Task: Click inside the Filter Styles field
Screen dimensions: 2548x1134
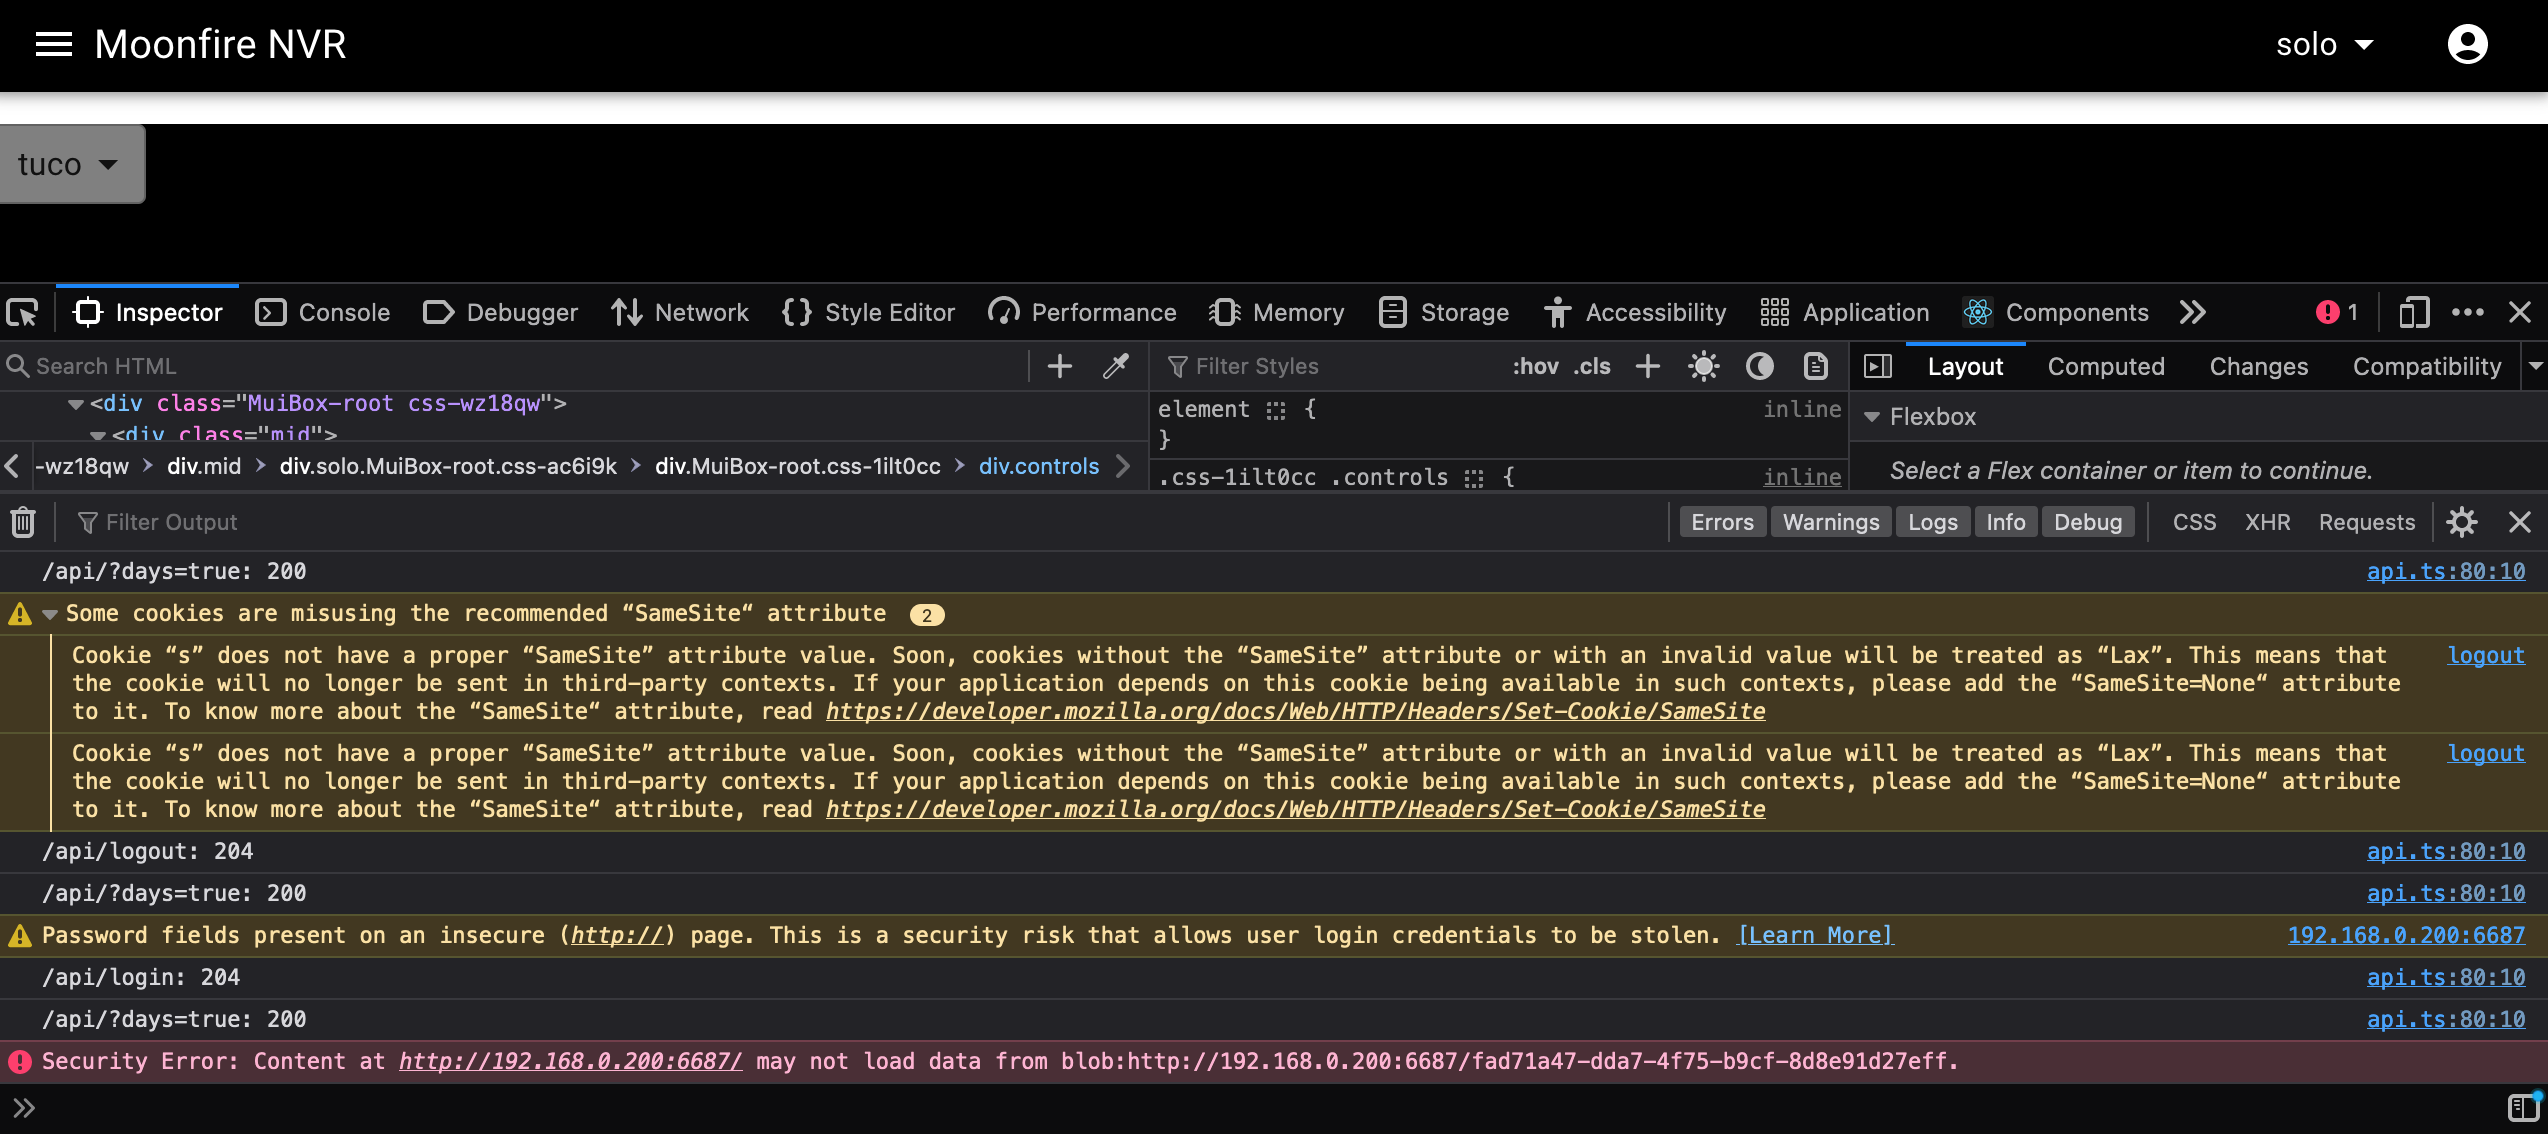Action: (1300, 366)
